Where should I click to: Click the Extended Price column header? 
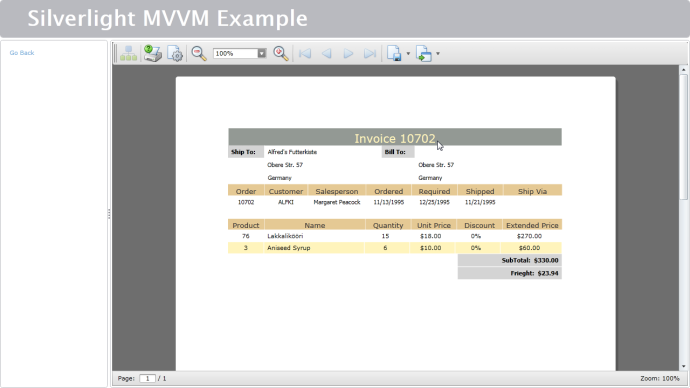[532, 225]
